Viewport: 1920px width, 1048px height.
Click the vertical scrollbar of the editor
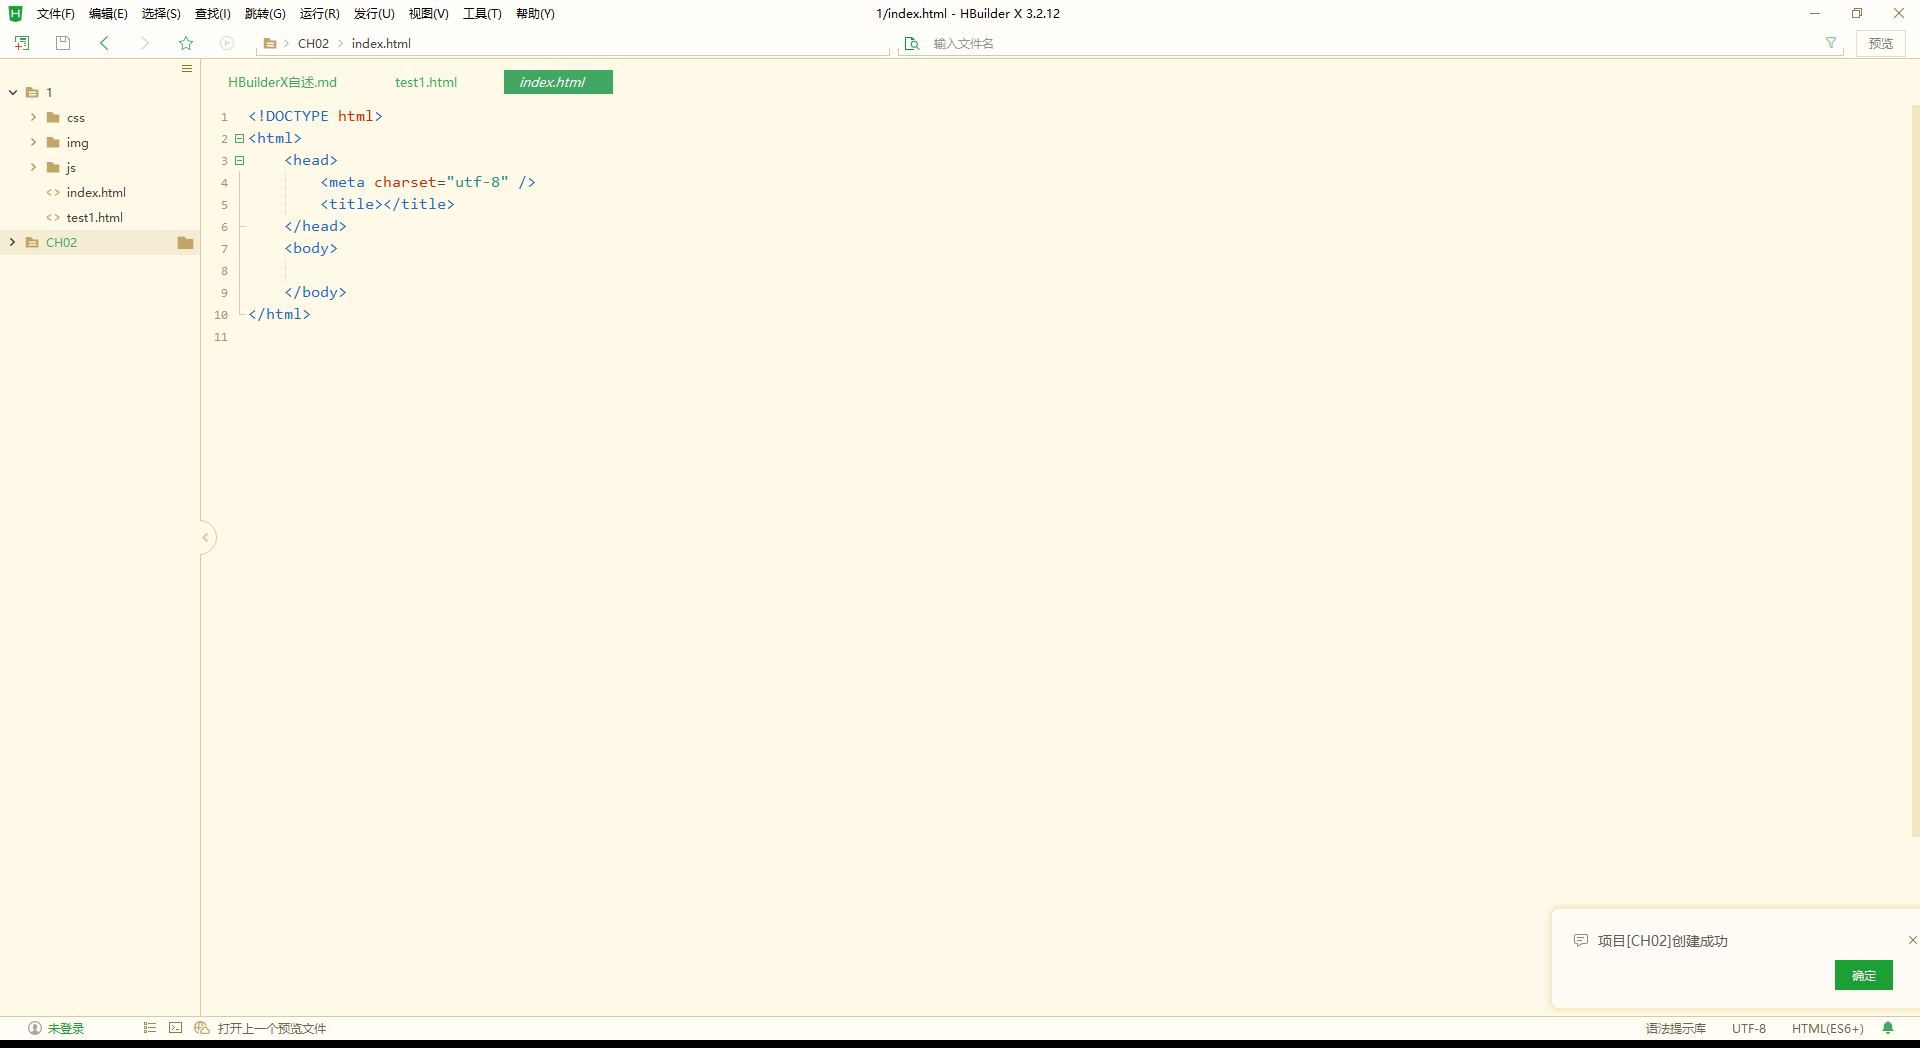1914,470
